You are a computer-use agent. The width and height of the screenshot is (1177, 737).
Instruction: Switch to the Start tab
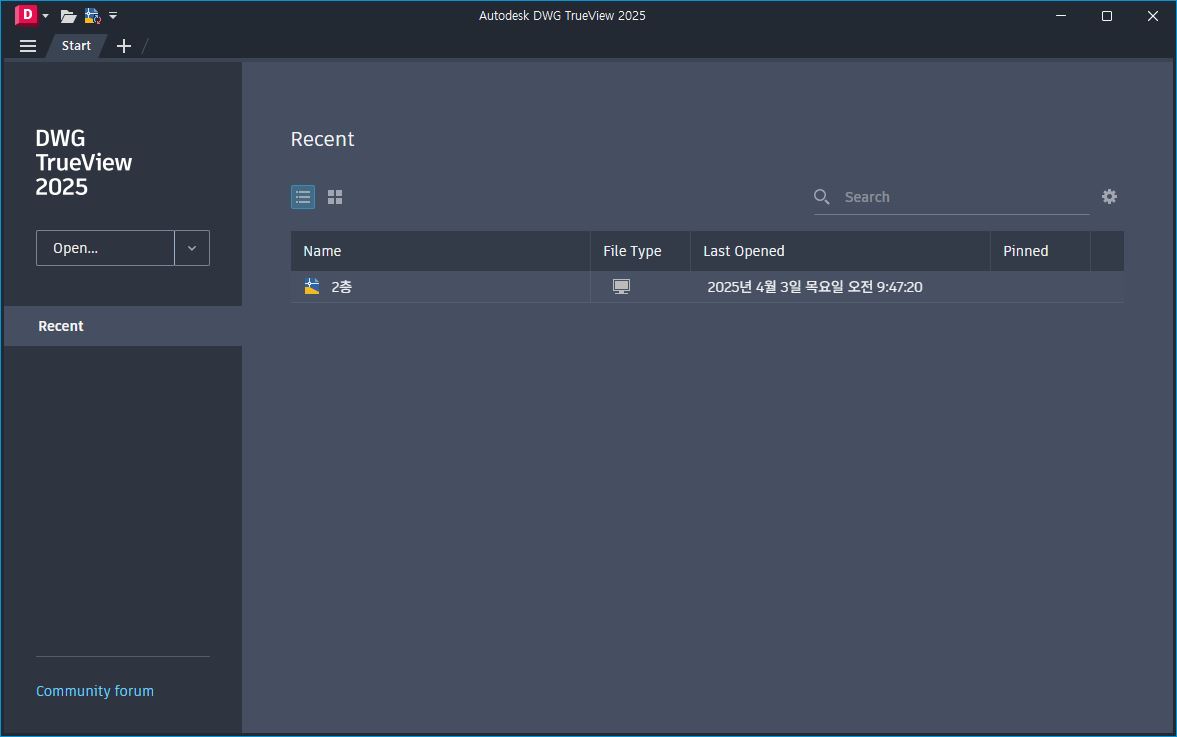[x=76, y=46]
